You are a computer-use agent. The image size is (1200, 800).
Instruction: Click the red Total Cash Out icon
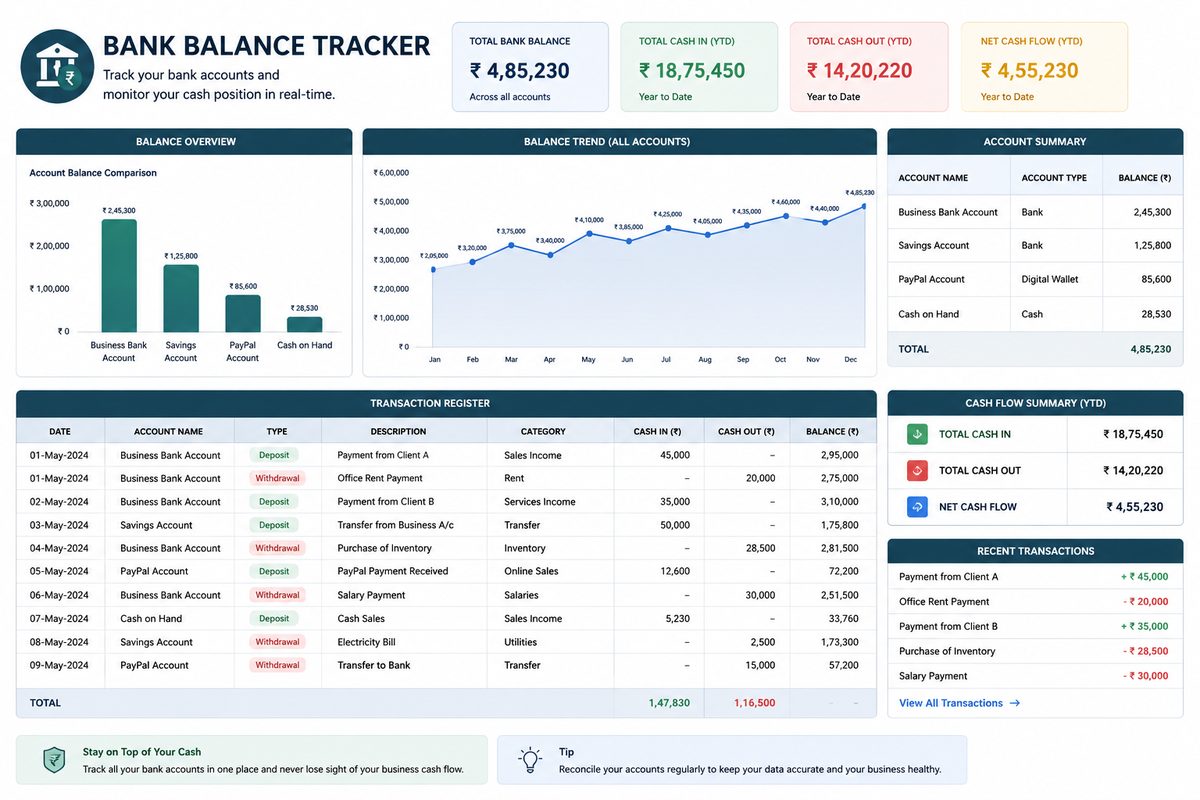[918, 470]
